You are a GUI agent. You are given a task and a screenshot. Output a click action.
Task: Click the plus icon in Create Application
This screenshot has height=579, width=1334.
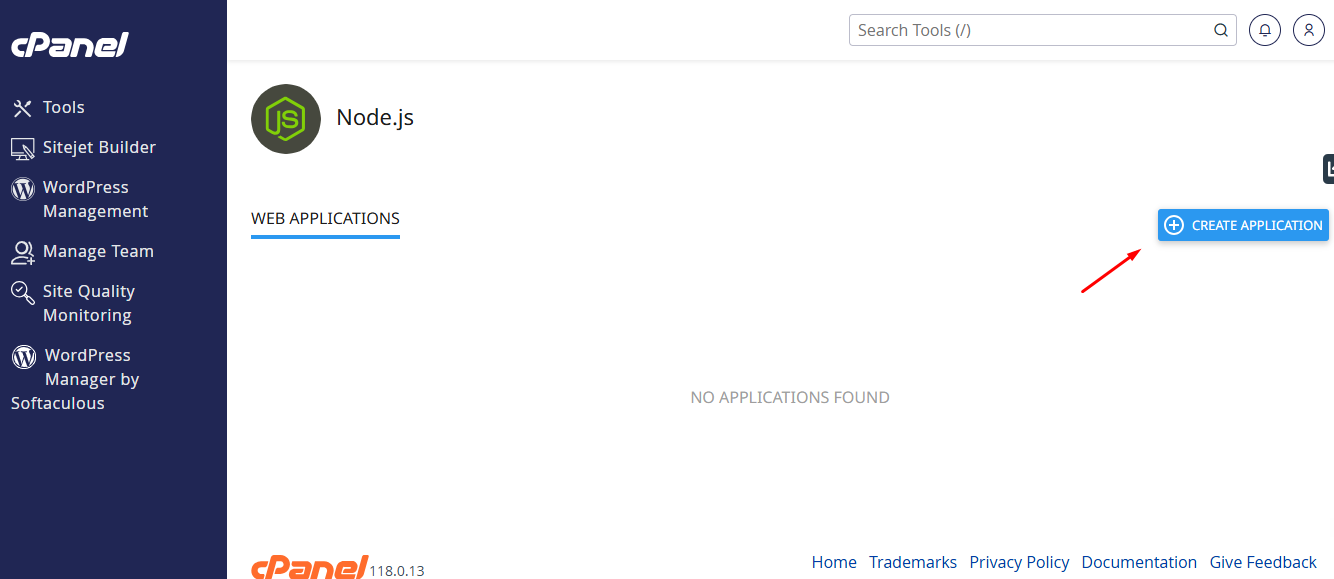(1174, 225)
